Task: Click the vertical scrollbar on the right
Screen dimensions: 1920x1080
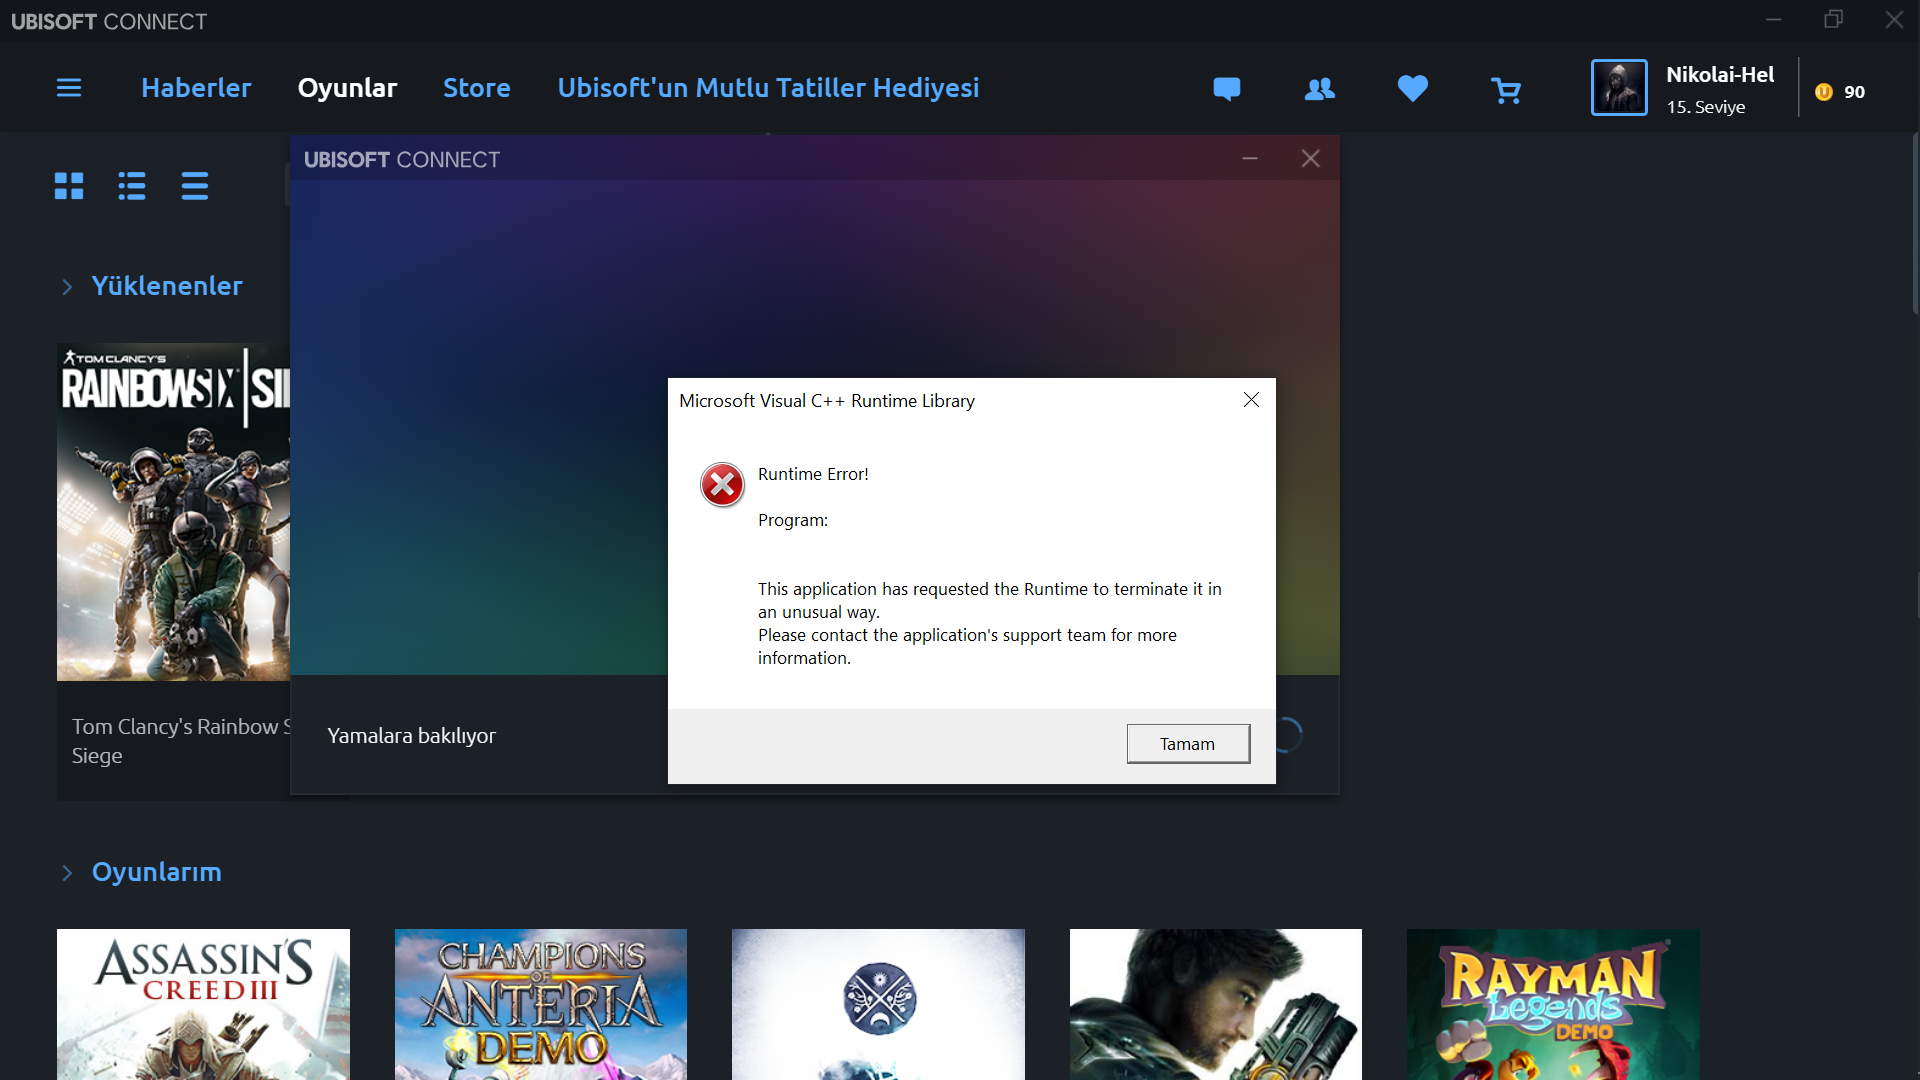Action: (1914, 225)
